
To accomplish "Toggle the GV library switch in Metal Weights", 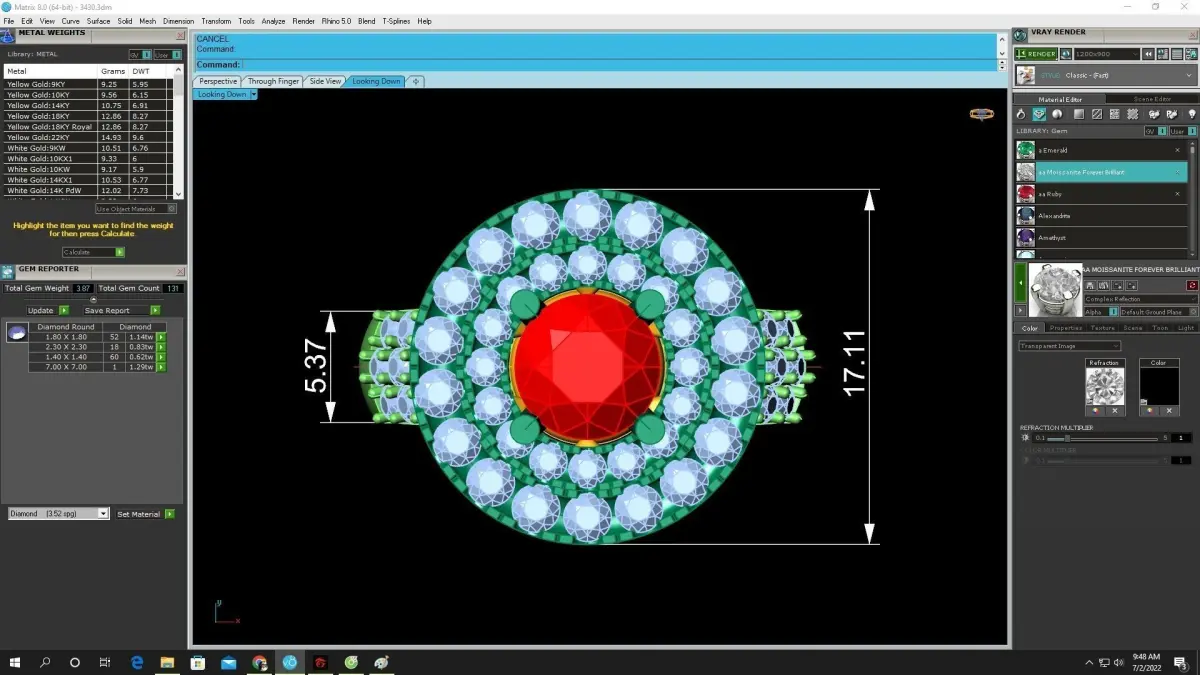I will point(140,55).
